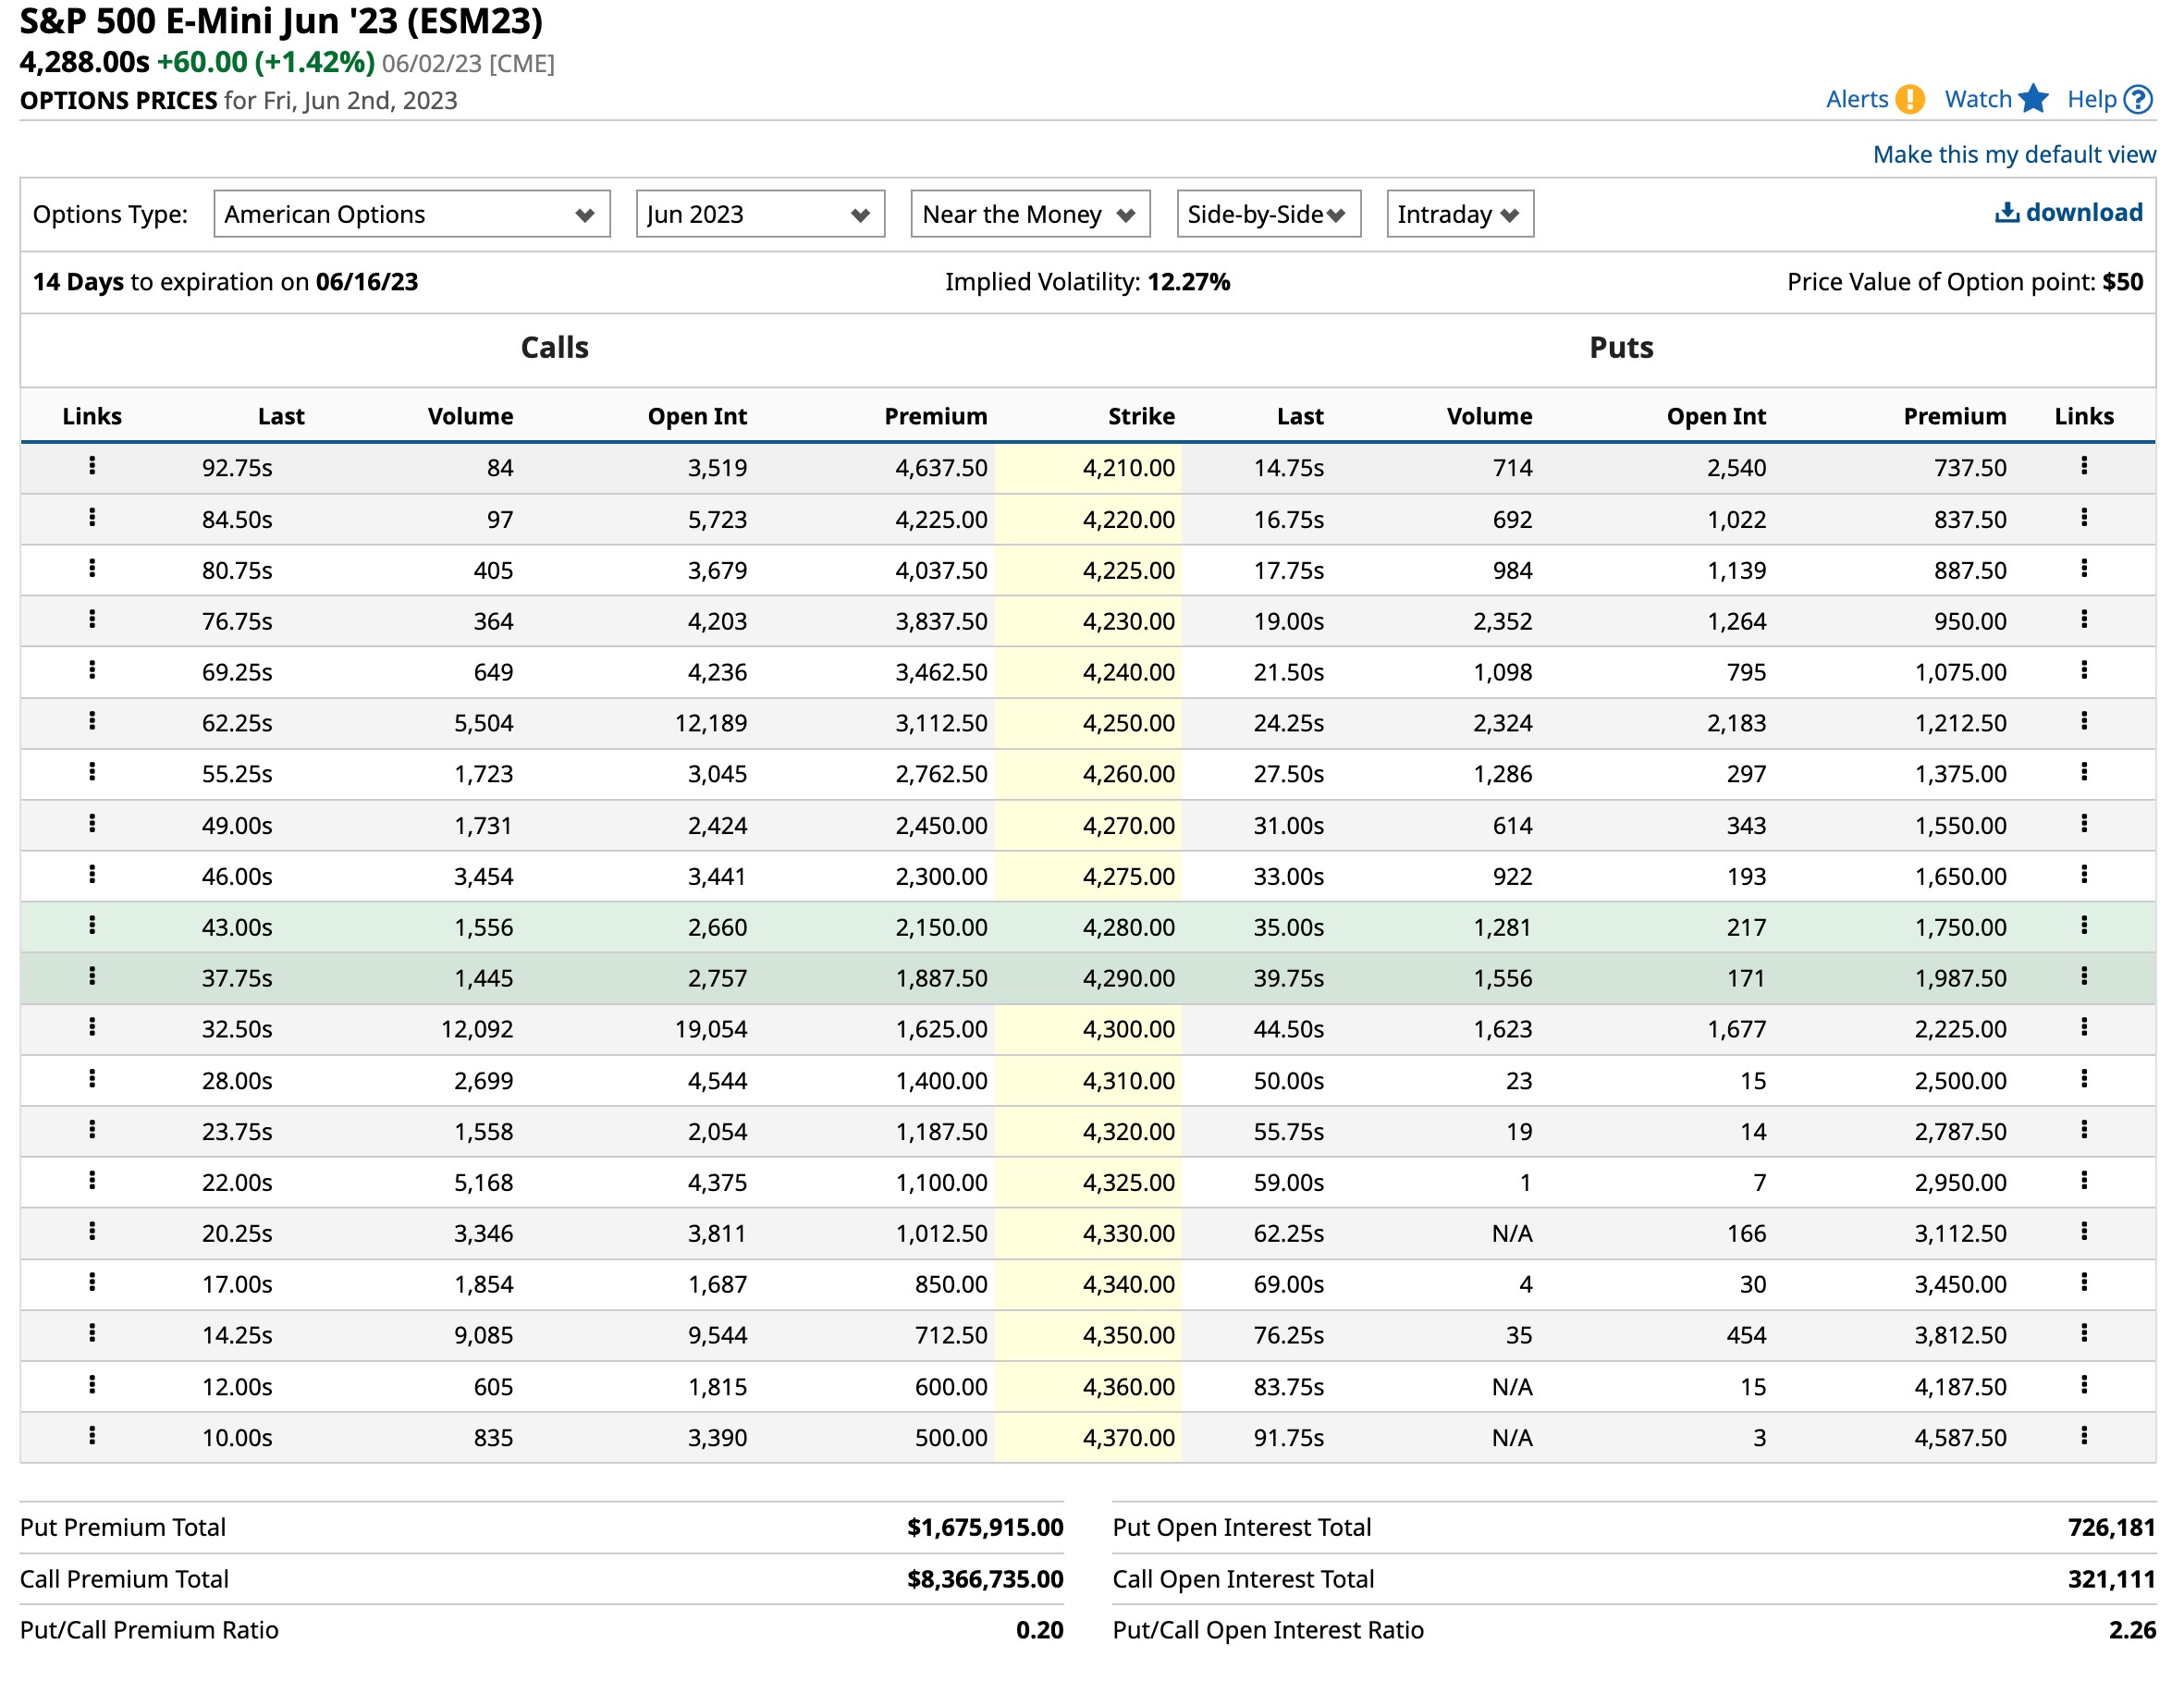Click the Implied Volatility 12.27% value
Screen dimensions: 2184x1681
1188,282
